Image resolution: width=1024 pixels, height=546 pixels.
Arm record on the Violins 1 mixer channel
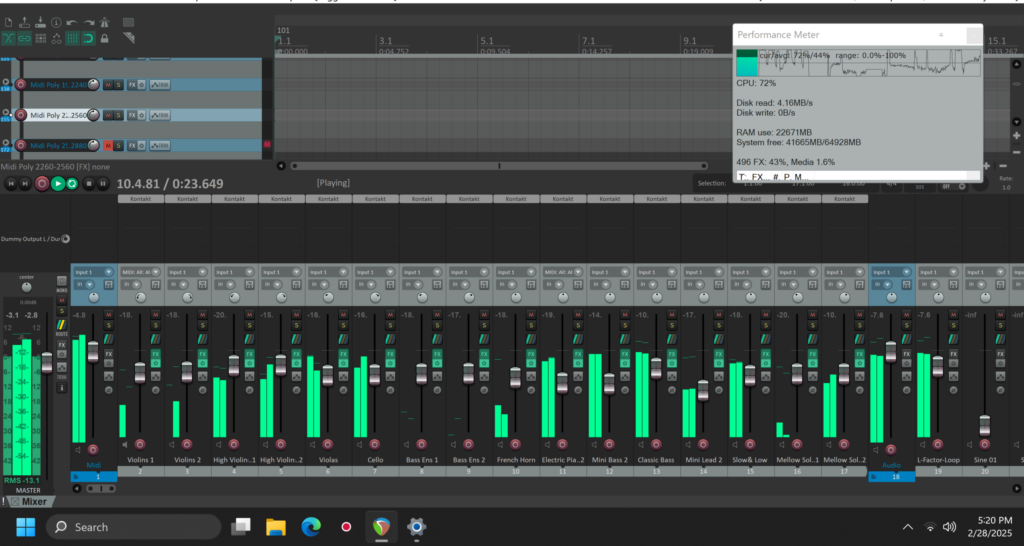pyautogui.click(x=140, y=444)
